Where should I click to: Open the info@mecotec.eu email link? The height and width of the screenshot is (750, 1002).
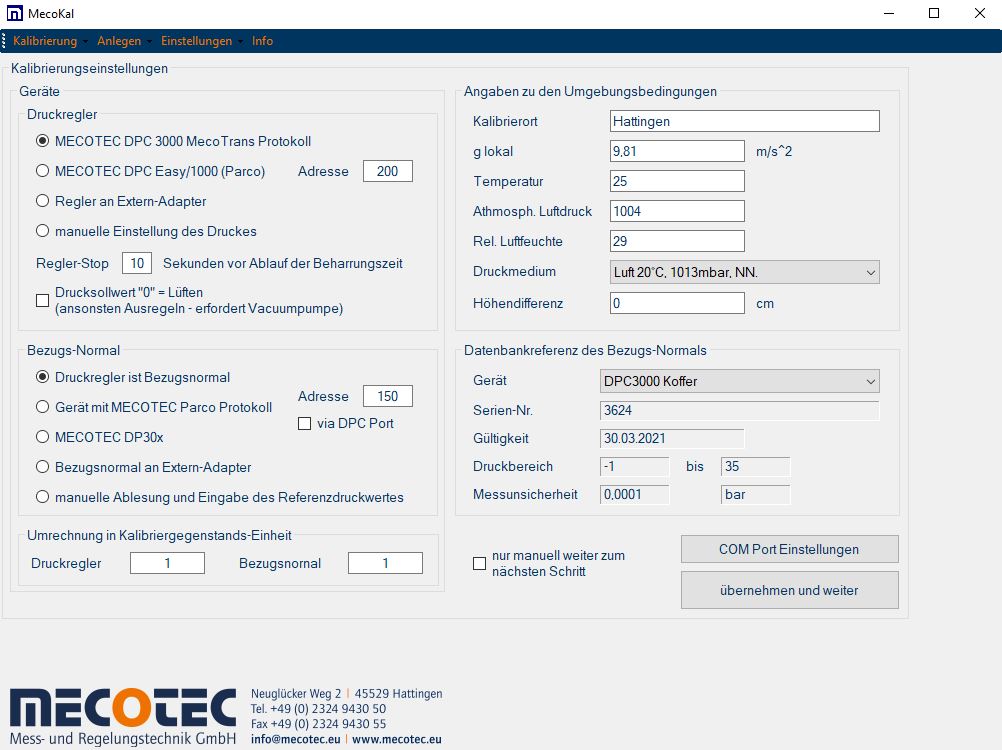(295, 740)
